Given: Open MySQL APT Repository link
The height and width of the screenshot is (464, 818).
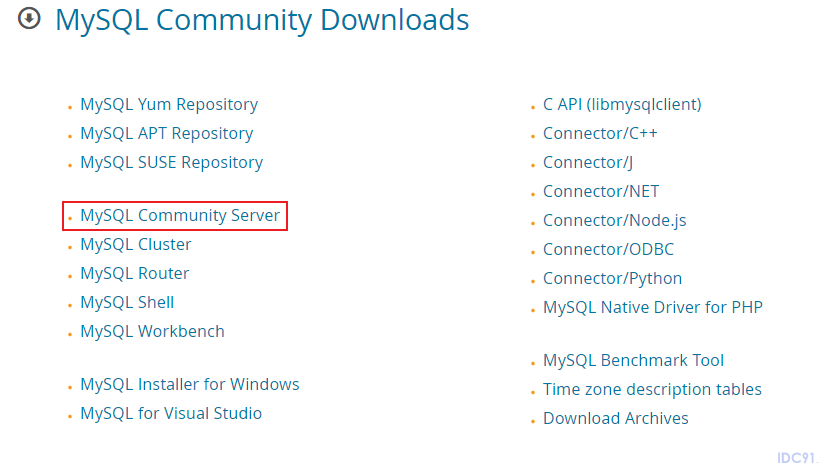Looking at the screenshot, I should coord(166,134).
